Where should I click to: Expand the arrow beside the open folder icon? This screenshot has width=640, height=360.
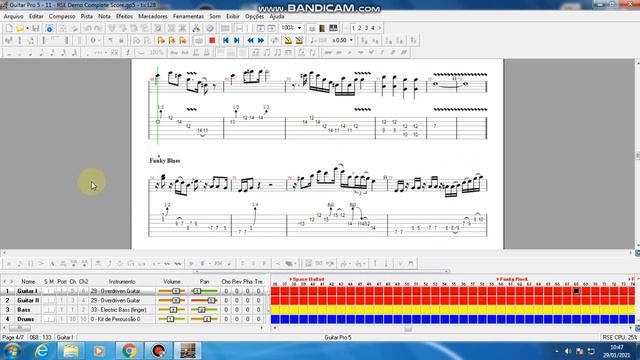[x=27, y=28]
